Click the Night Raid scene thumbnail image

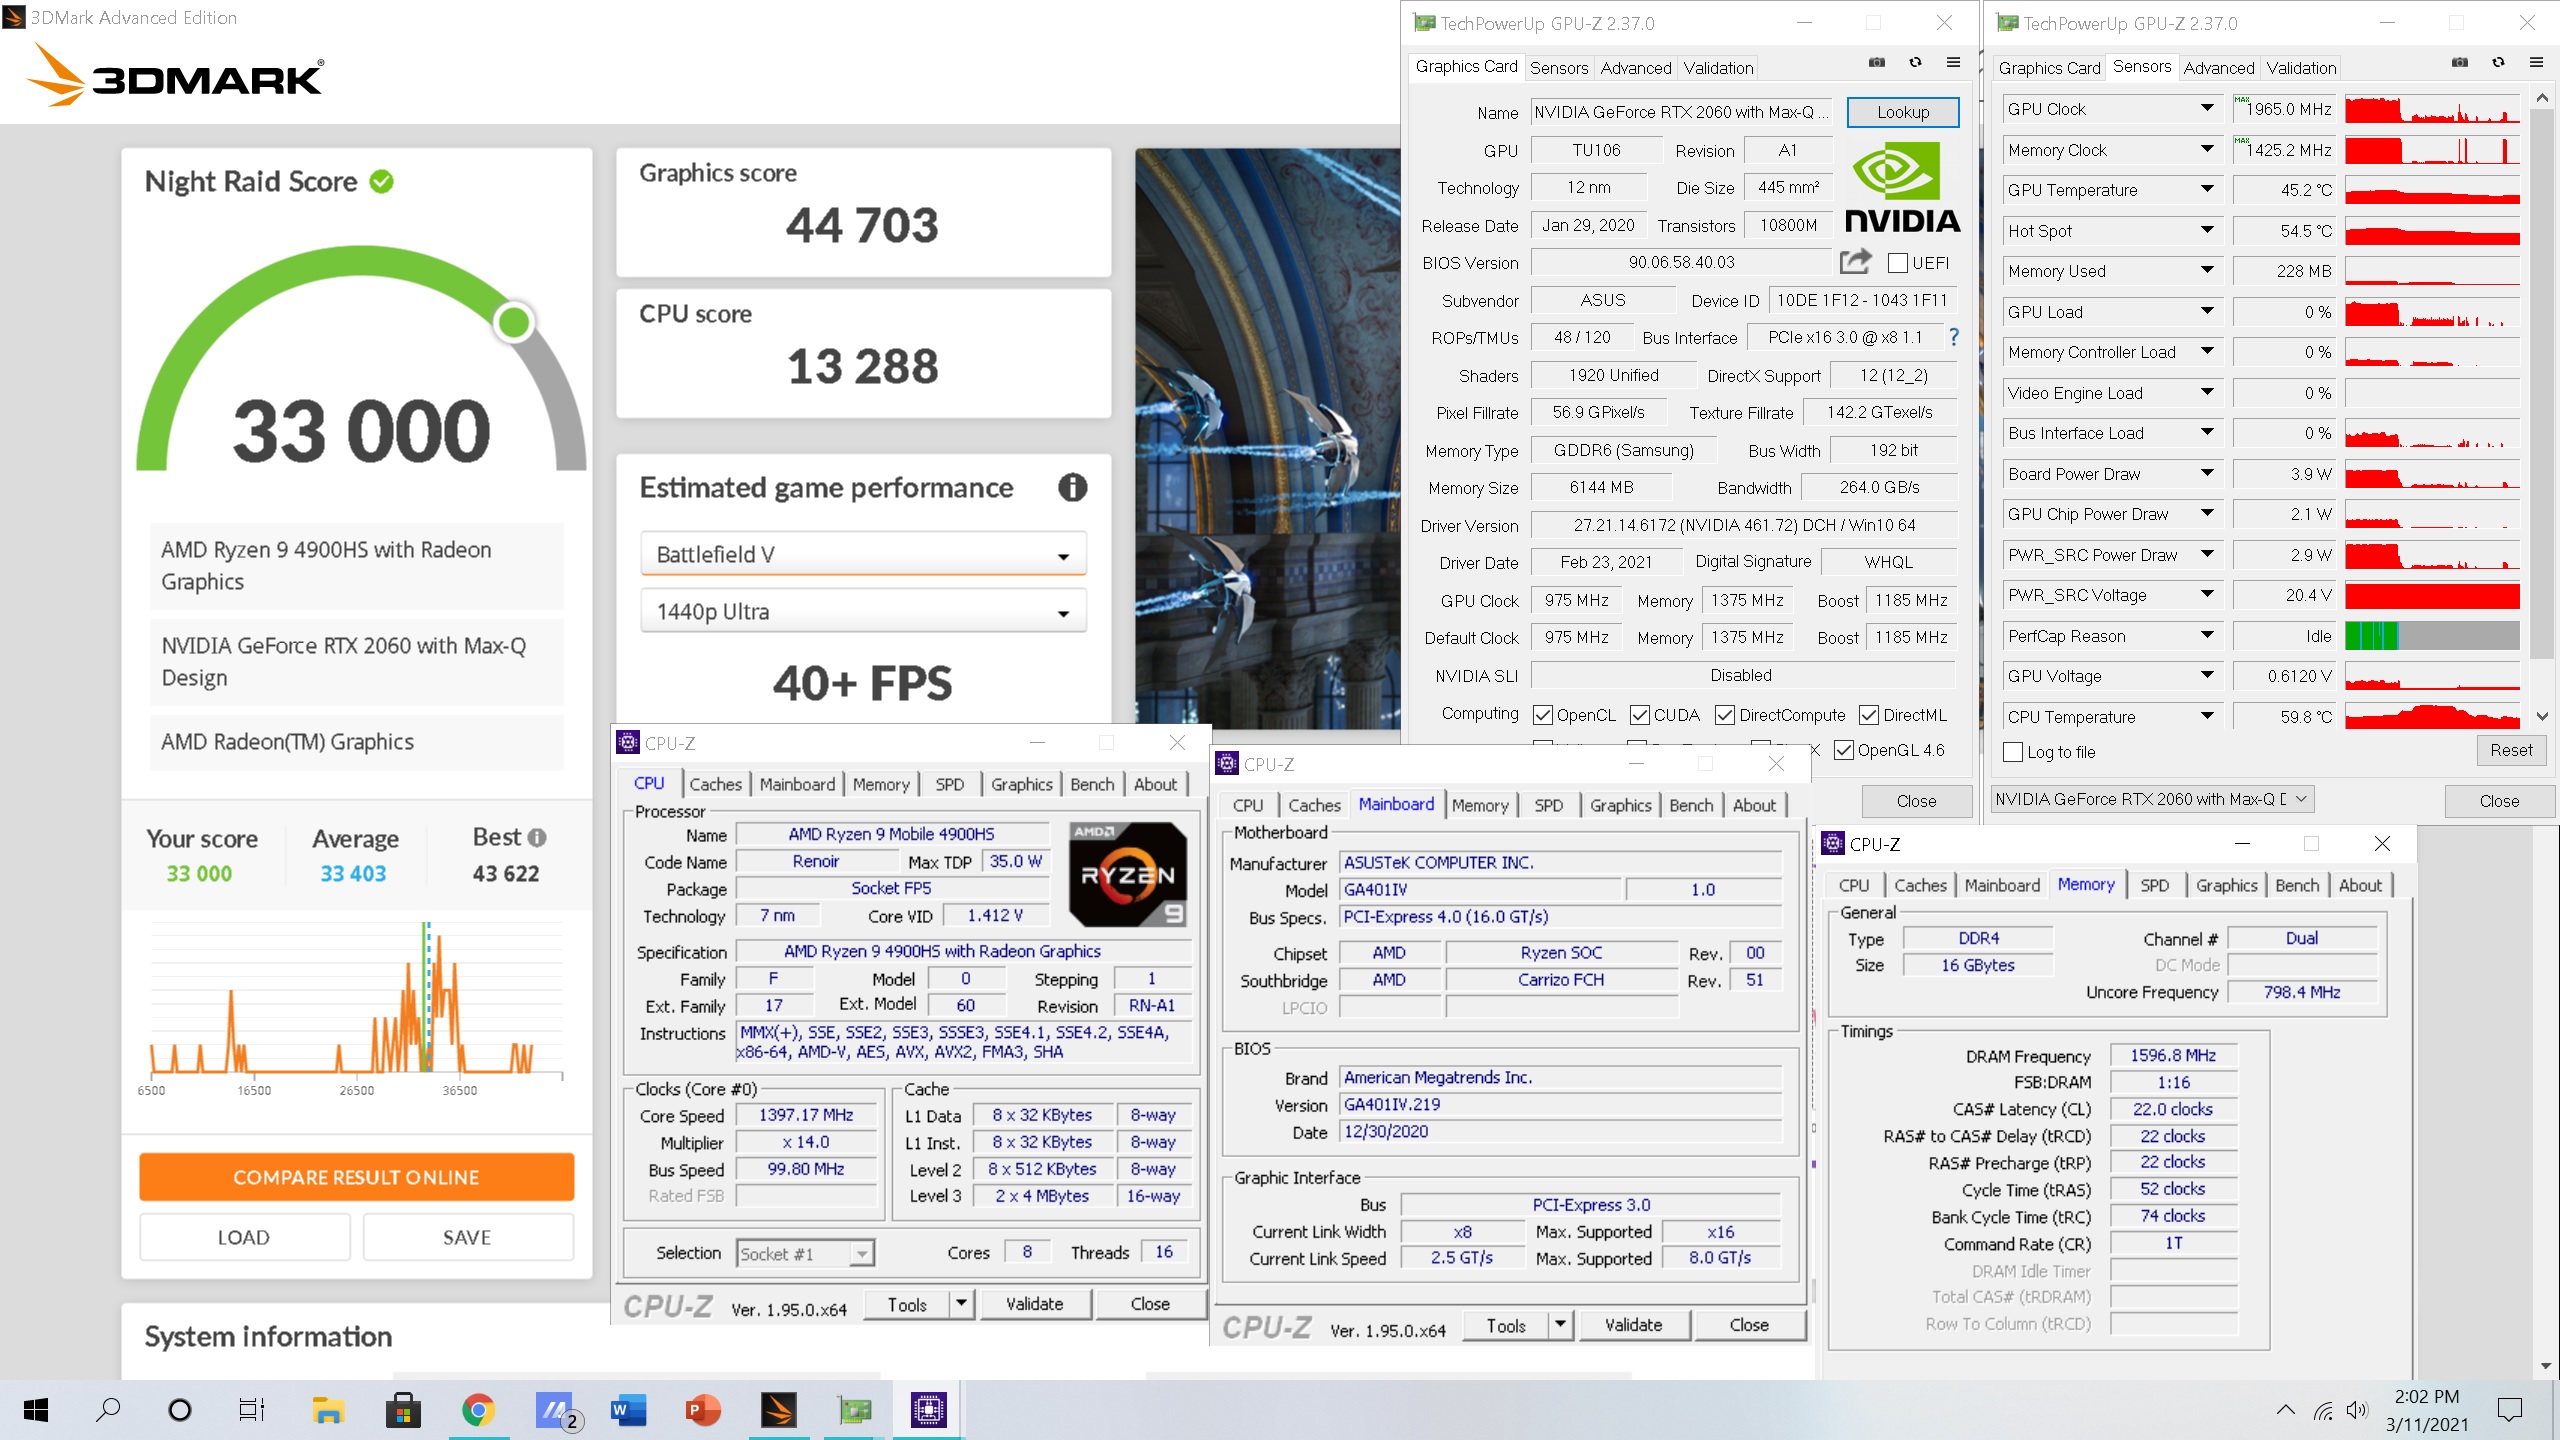1267,437
